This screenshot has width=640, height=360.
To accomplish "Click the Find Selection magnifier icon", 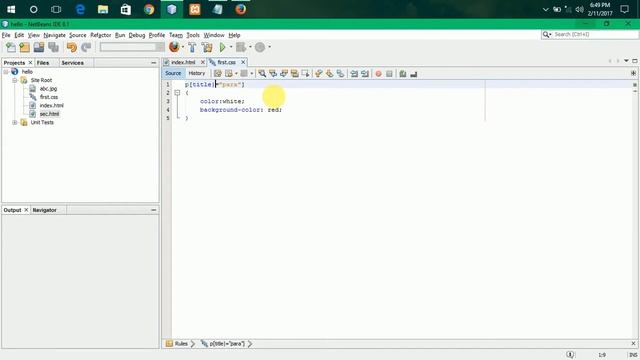I will 262,73.
